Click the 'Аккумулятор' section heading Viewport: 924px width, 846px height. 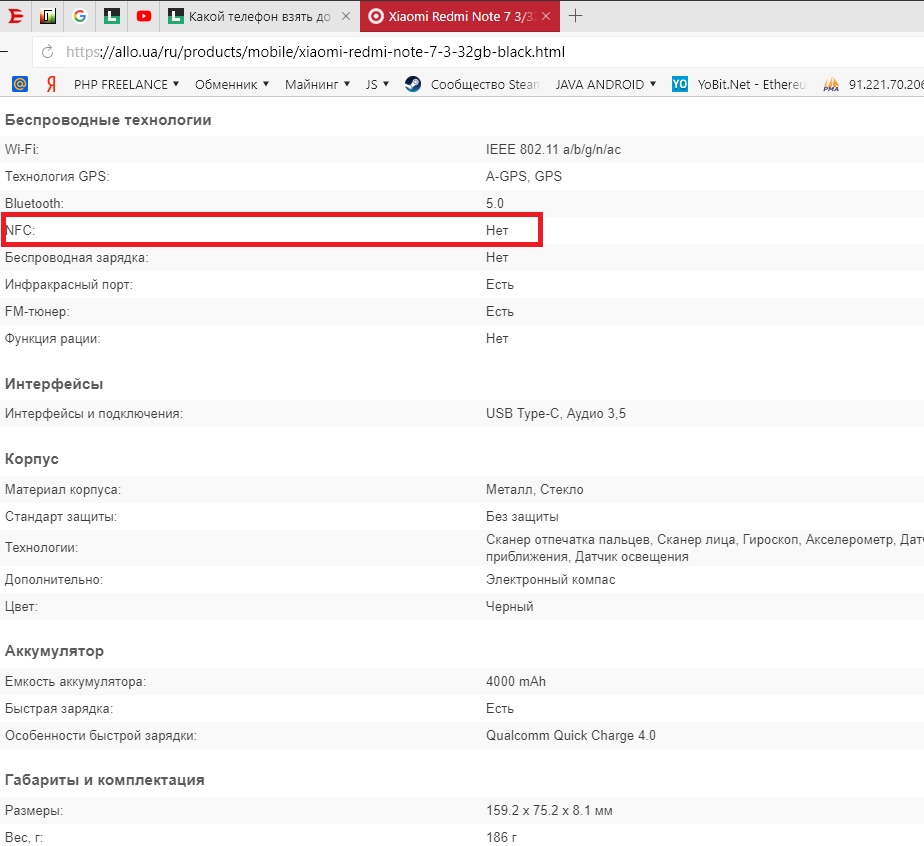pyautogui.click(x=54, y=651)
